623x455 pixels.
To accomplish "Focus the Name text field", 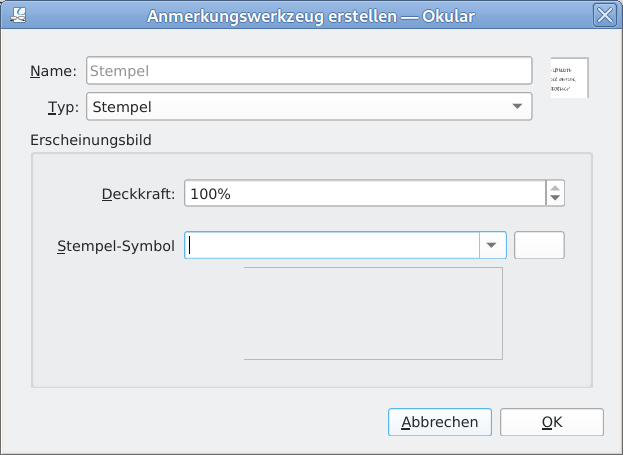I will pos(309,71).
